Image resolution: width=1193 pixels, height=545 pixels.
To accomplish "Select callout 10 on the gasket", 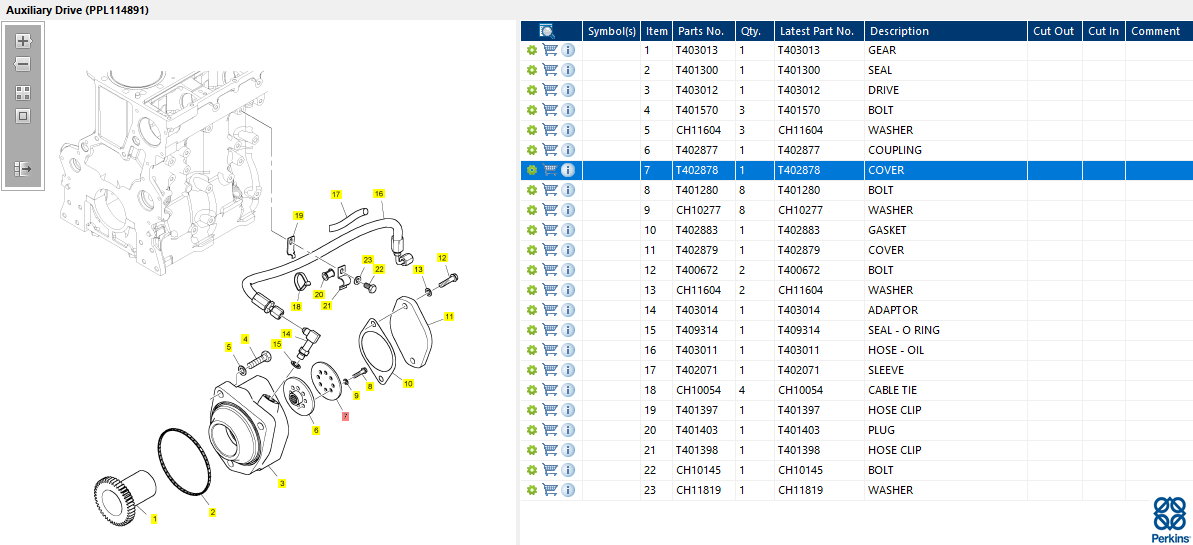I will click(409, 384).
